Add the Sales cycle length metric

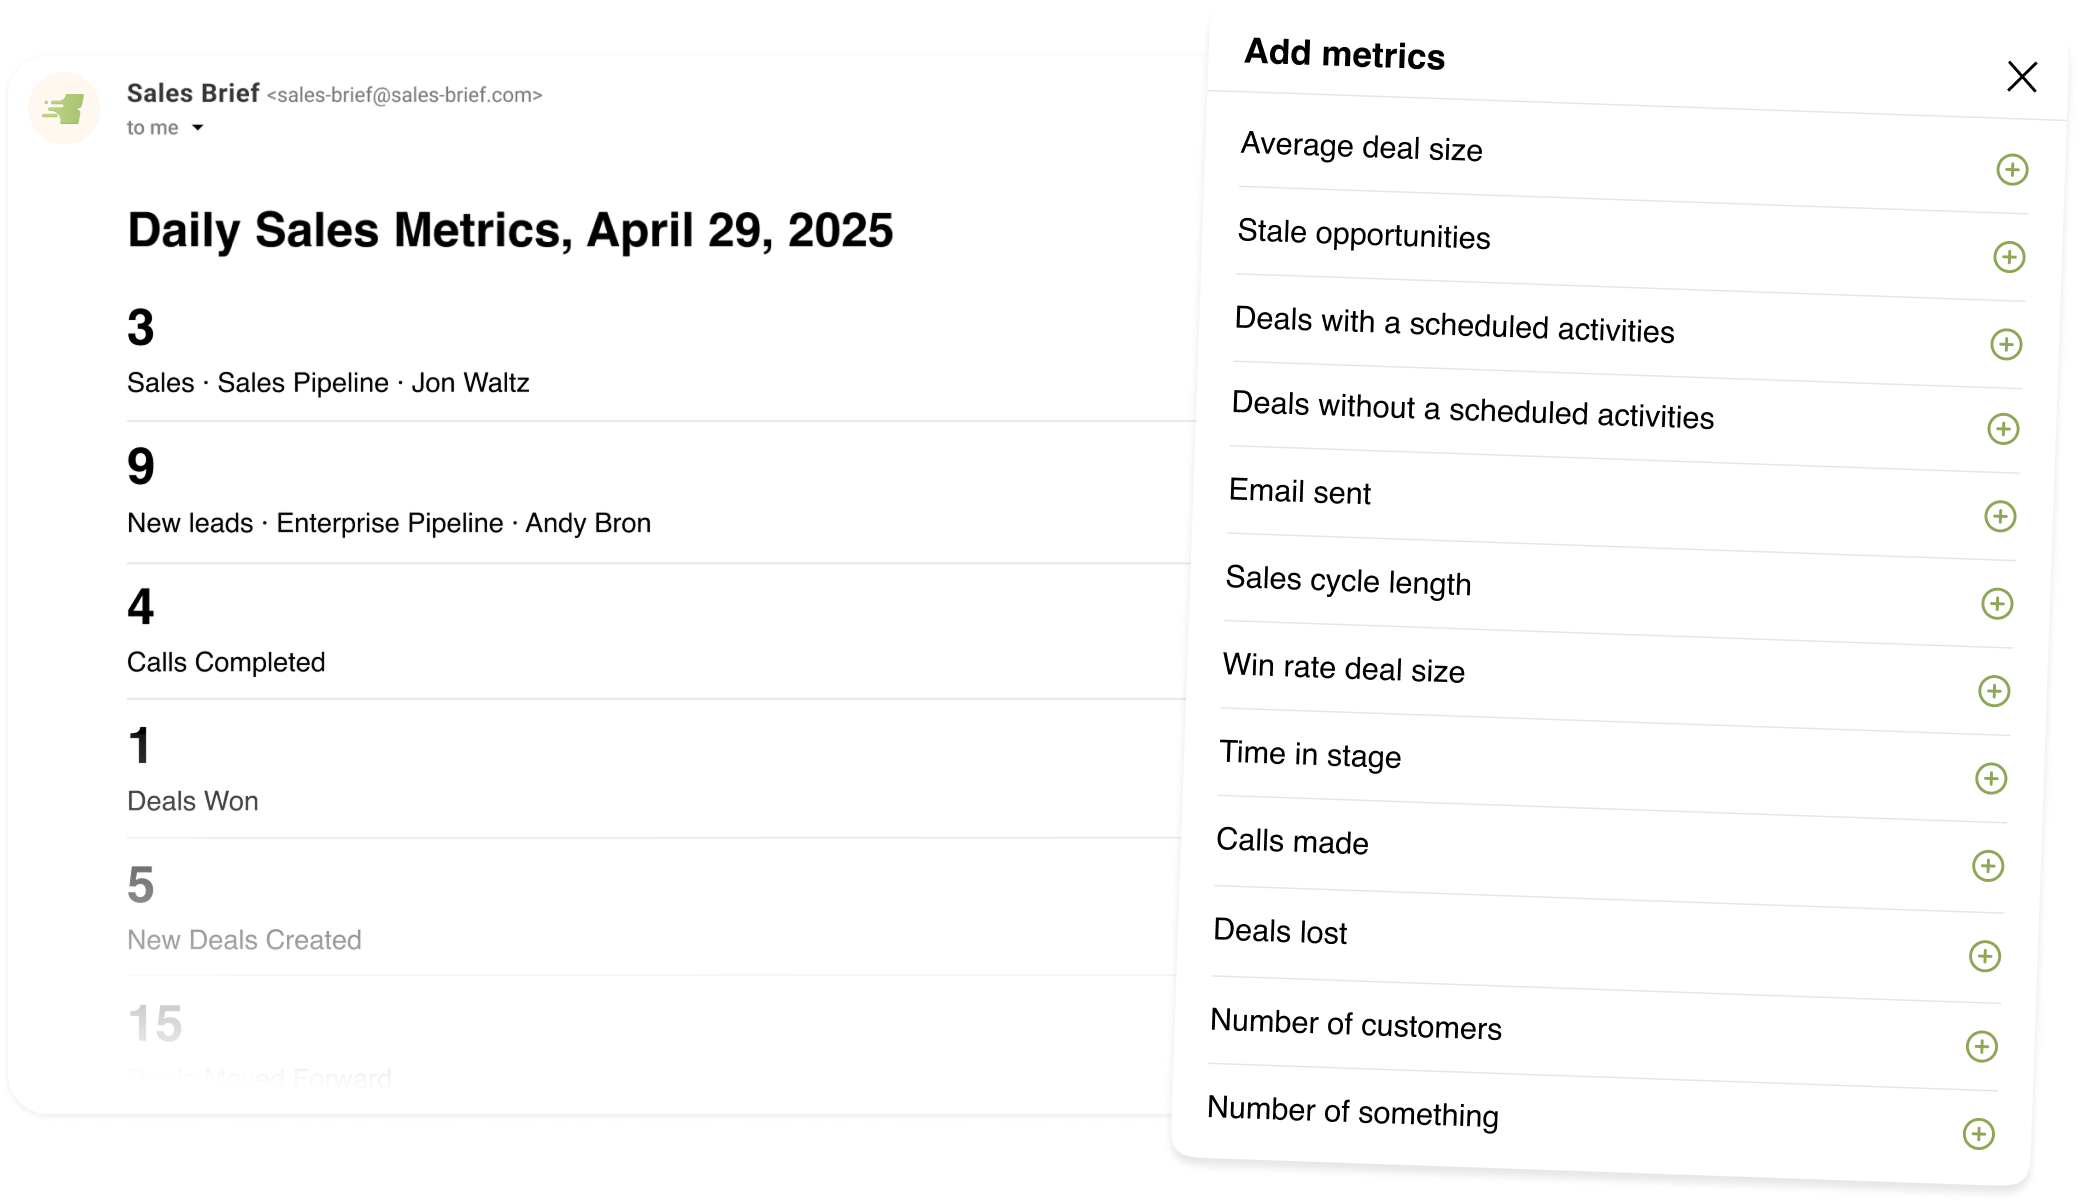click(1997, 604)
